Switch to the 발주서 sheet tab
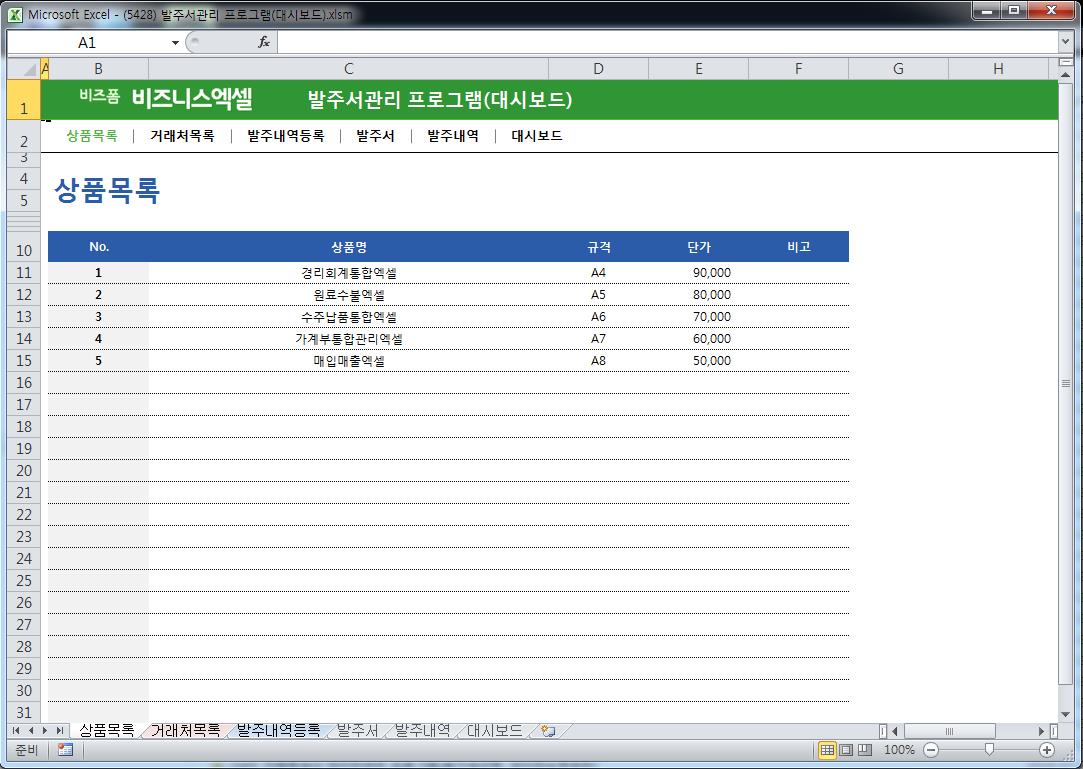Viewport: 1083px width, 769px height. pyautogui.click(x=358, y=730)
